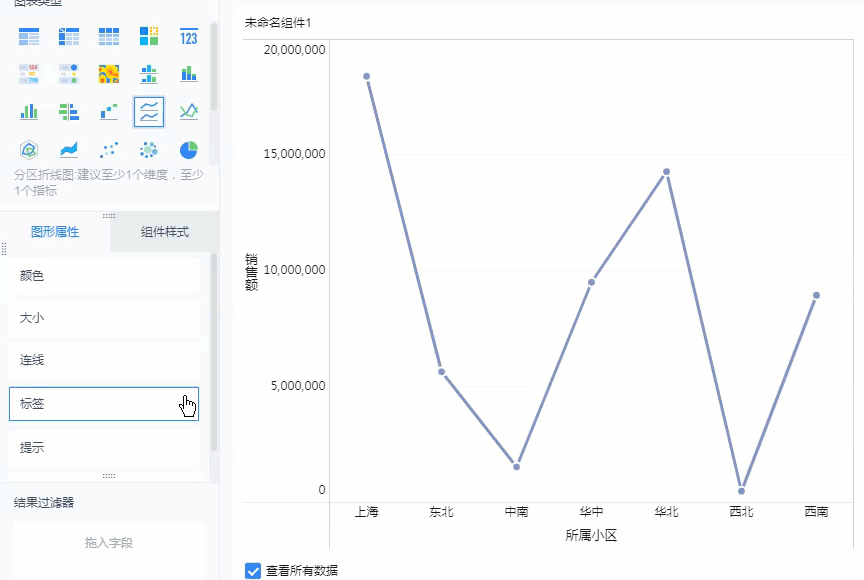
Task: Select the pie chart type icon
Action: 188,150
